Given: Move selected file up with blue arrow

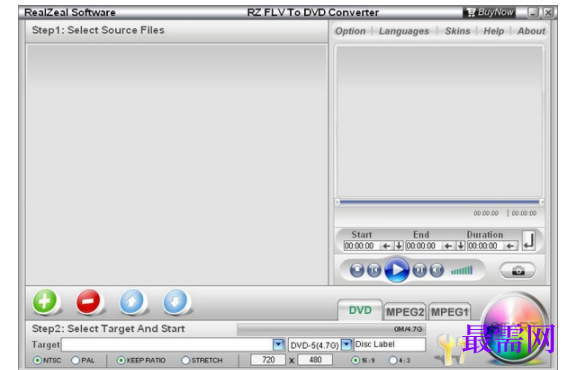Looking at the screenshot, I should pyautogui.click(x=132, y=302).
